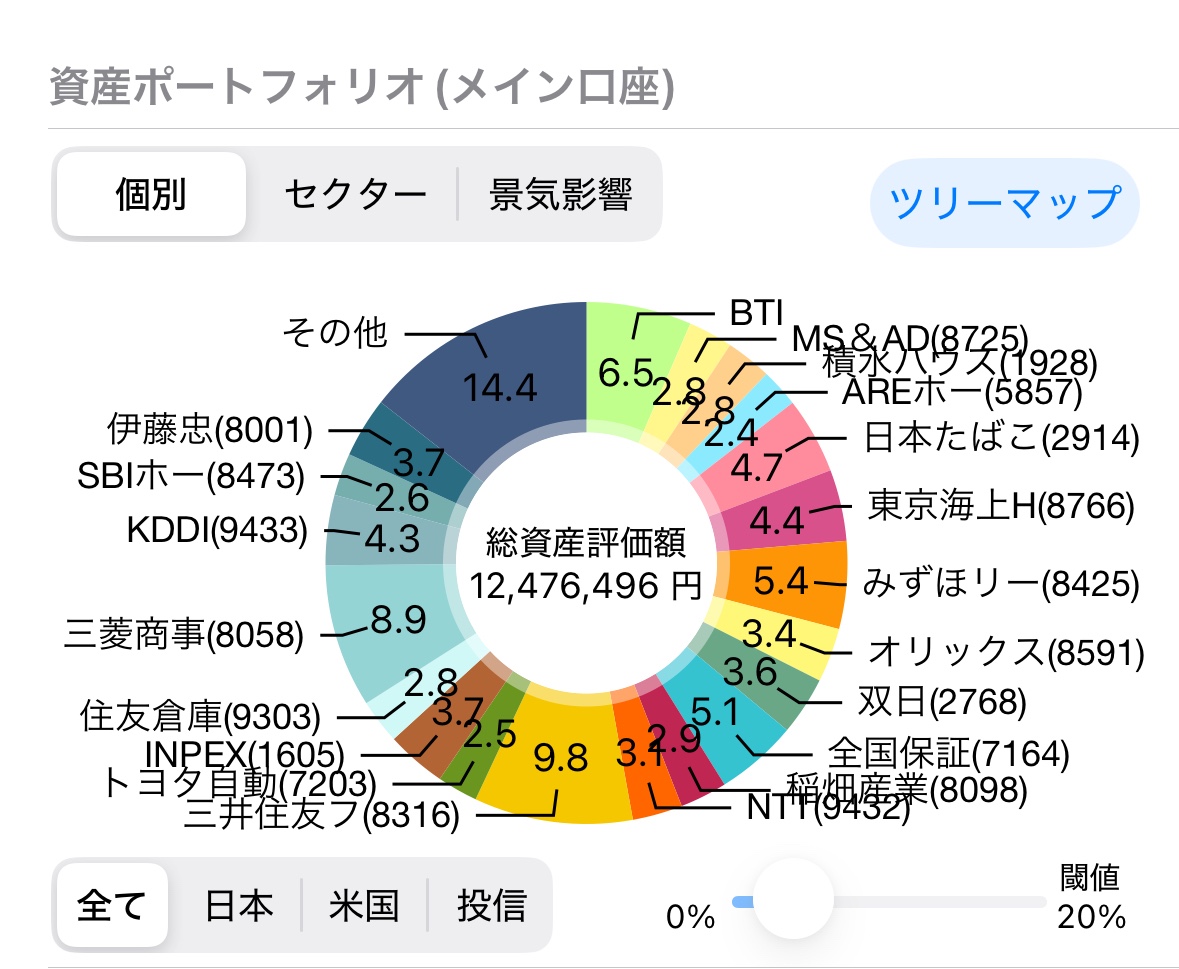The height and width of the screenshot is (969, 1179).
Task: Select the 全て filter option
Action: pyautogui.click(x=111, y=906)
